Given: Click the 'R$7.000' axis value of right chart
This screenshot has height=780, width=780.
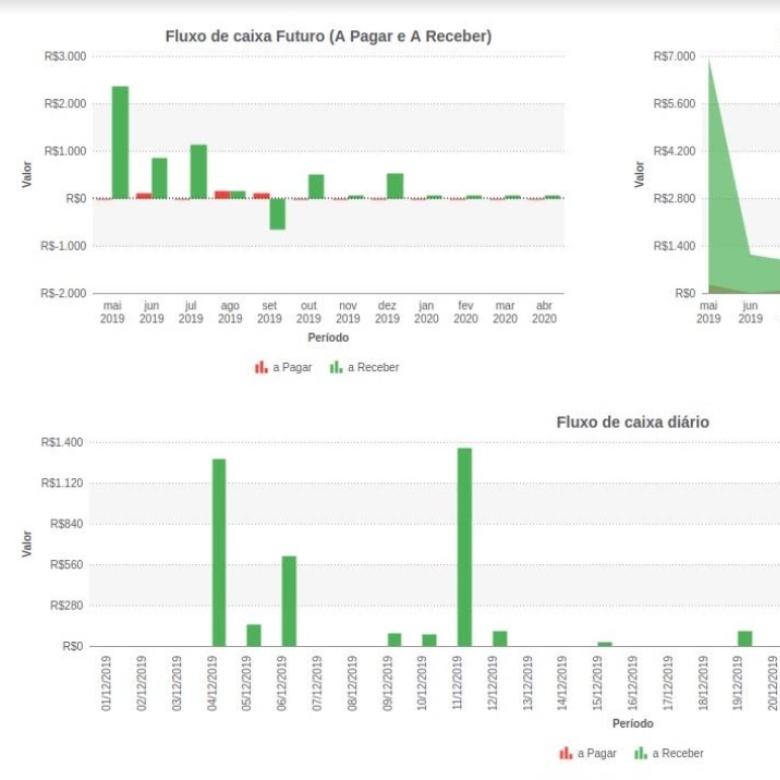Looking at the screenshot, I should (675, 56).
